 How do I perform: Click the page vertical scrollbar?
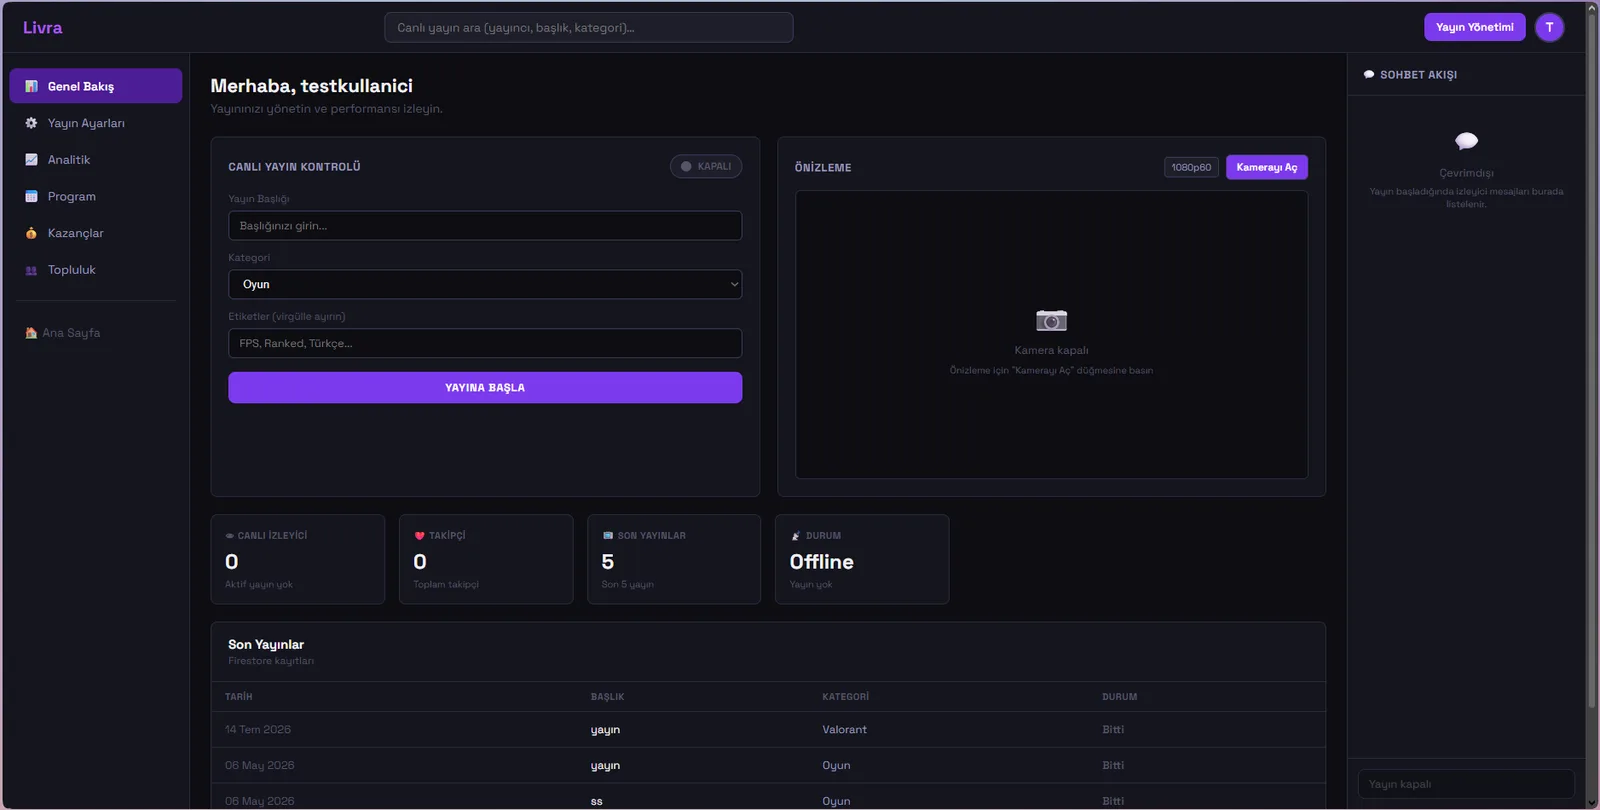click(1592, 360)
